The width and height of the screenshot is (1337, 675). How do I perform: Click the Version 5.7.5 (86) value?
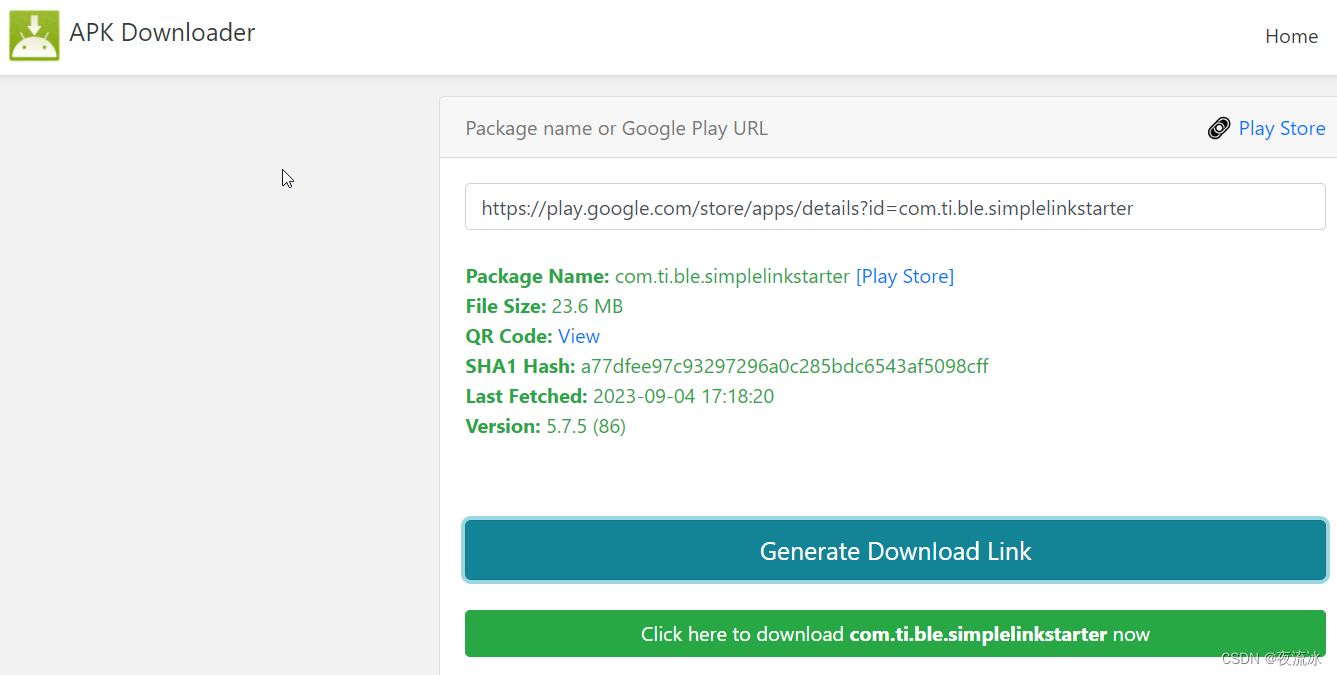tap(586, 426)
